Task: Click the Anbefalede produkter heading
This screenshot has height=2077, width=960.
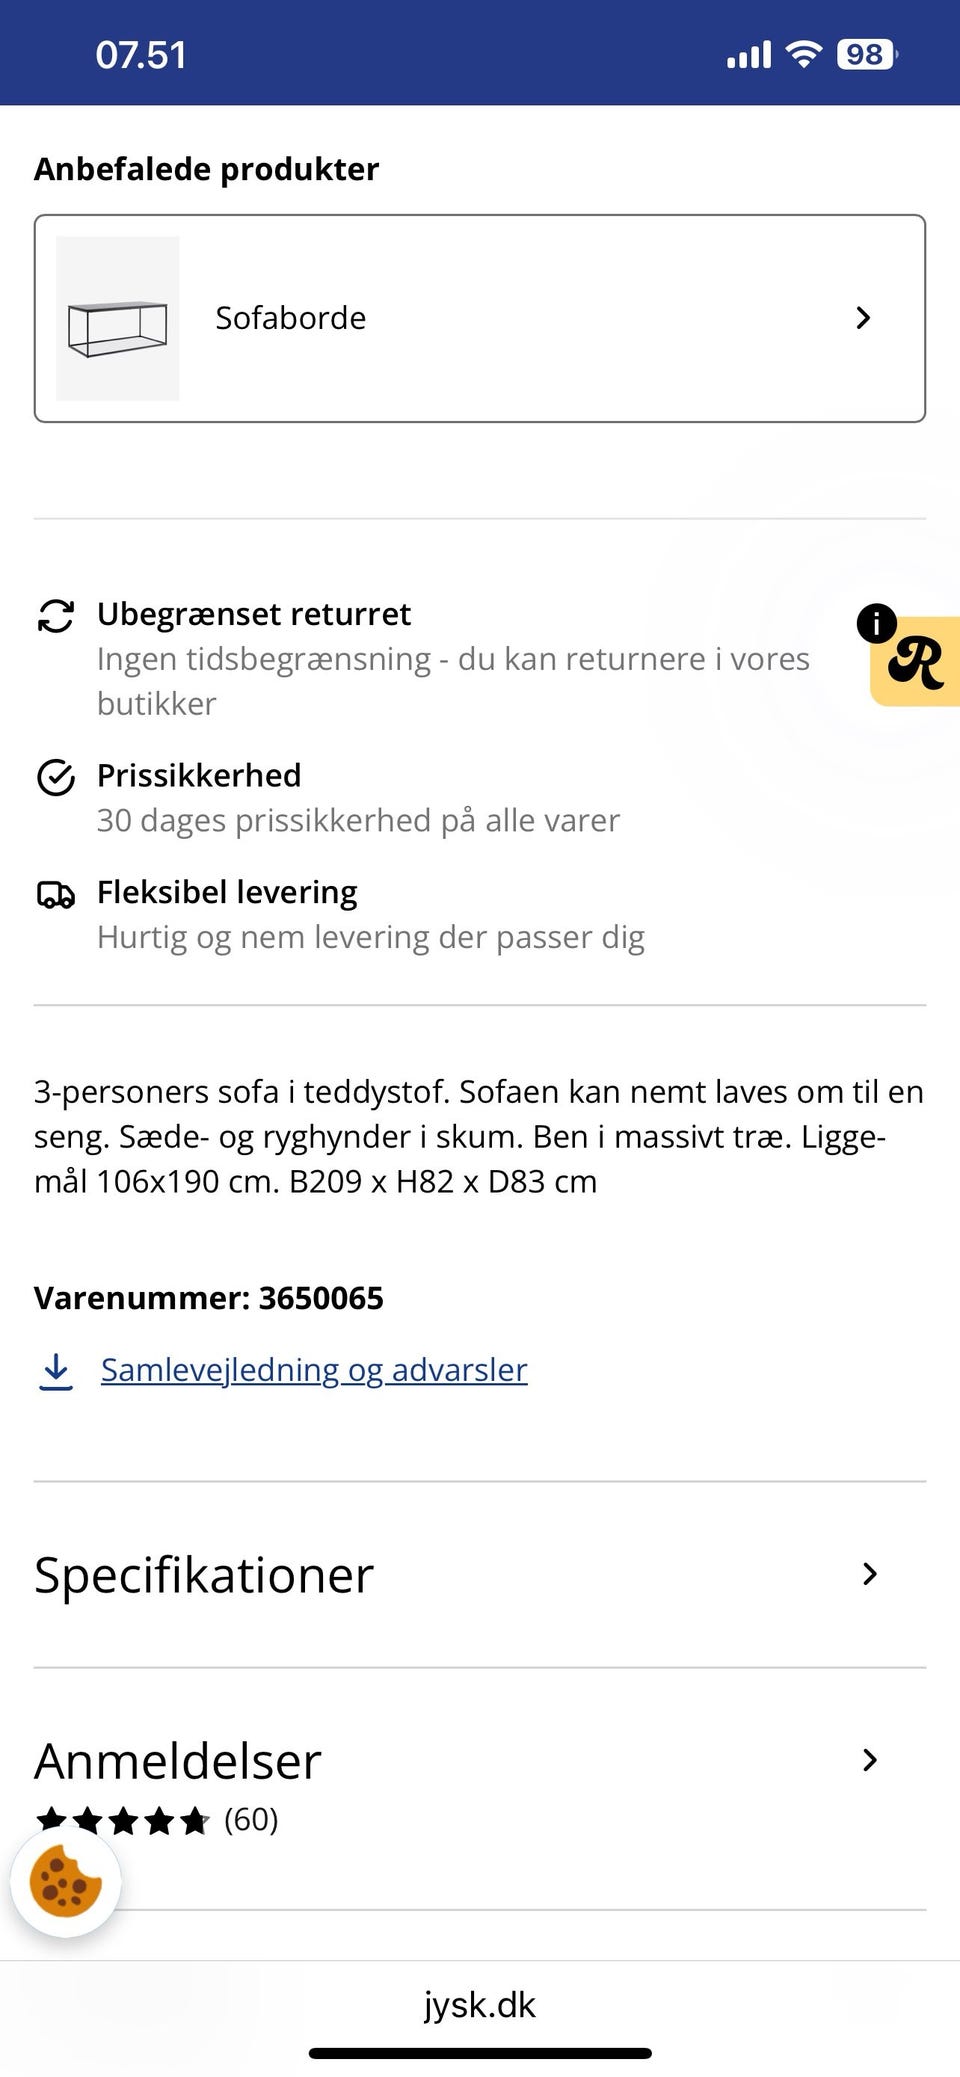Action: pos(207,168)
